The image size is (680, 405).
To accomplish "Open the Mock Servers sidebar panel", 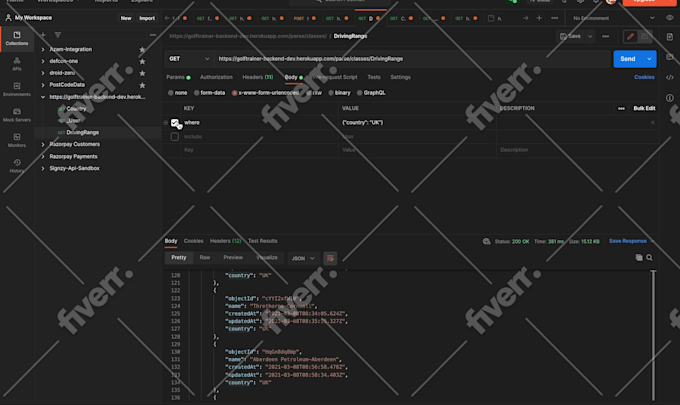I will click(x=17, y=115).
